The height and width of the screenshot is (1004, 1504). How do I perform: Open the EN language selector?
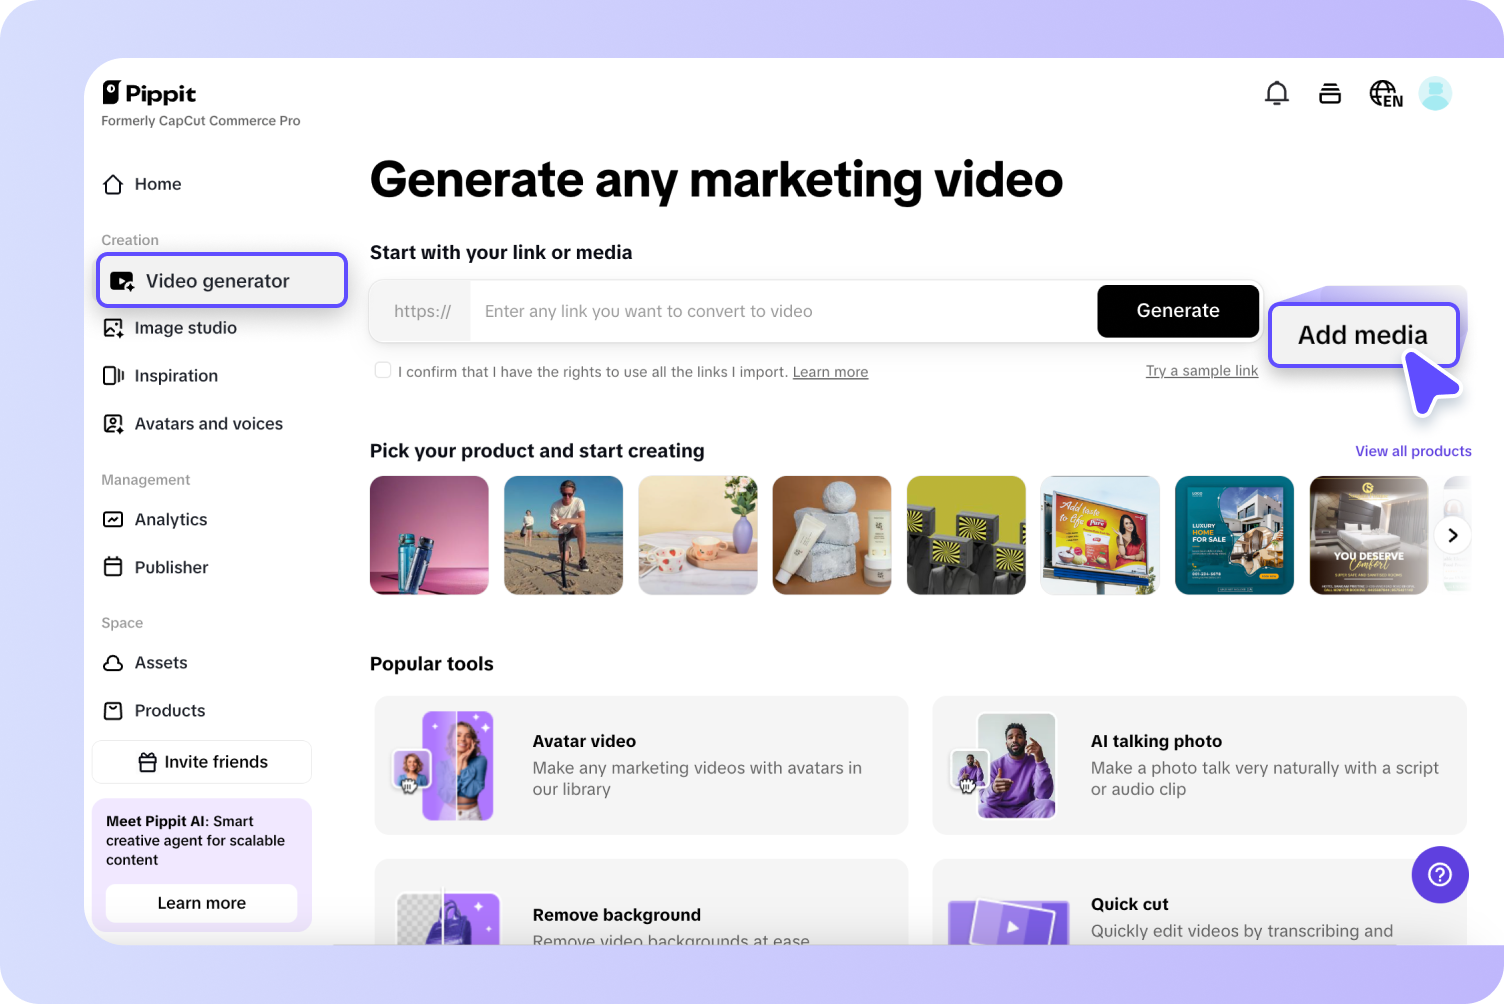click(1385, 93)
